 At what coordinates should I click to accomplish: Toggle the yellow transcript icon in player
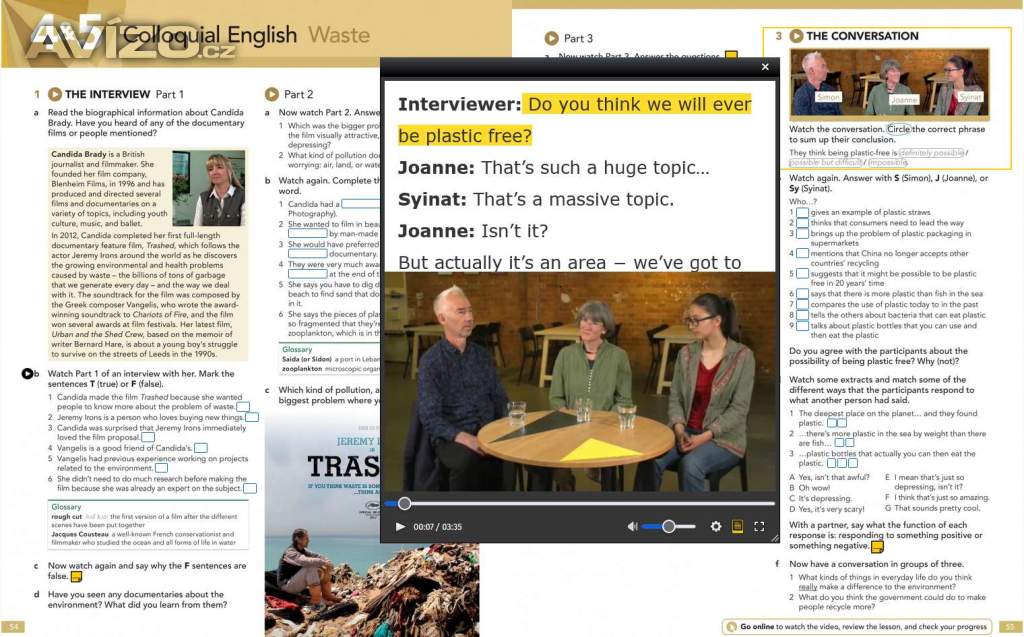pyautogui.click(x=738, y=526)
